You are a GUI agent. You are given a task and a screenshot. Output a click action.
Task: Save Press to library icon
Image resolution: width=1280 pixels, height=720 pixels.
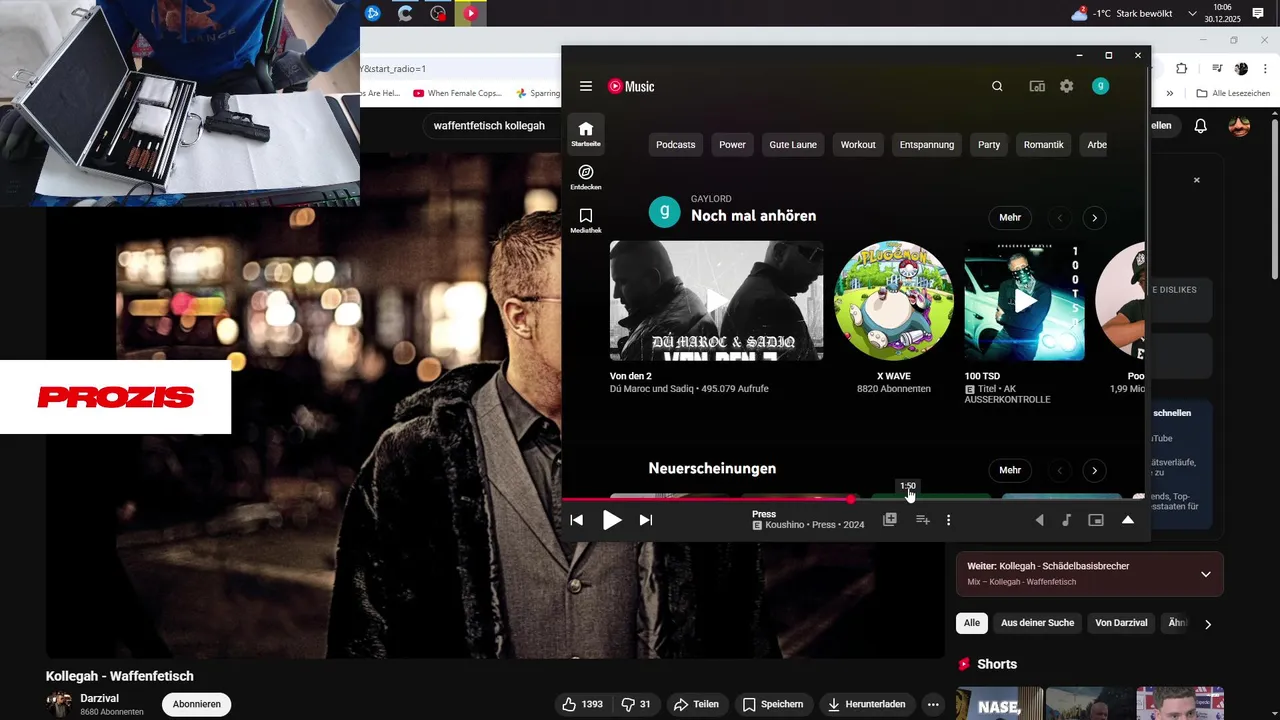(889, 520)
